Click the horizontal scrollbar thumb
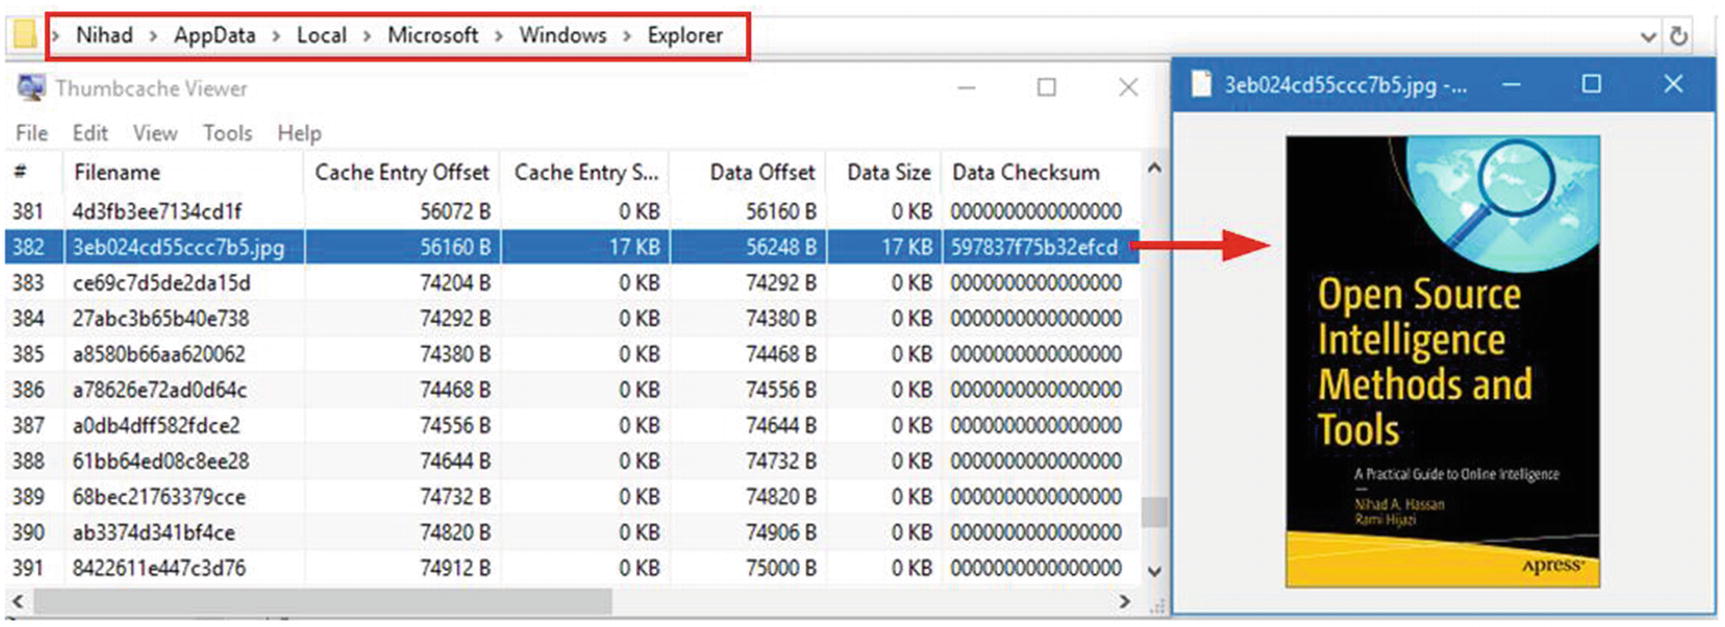The width and height of the screenshot is (1725, 627). (323, 602)
